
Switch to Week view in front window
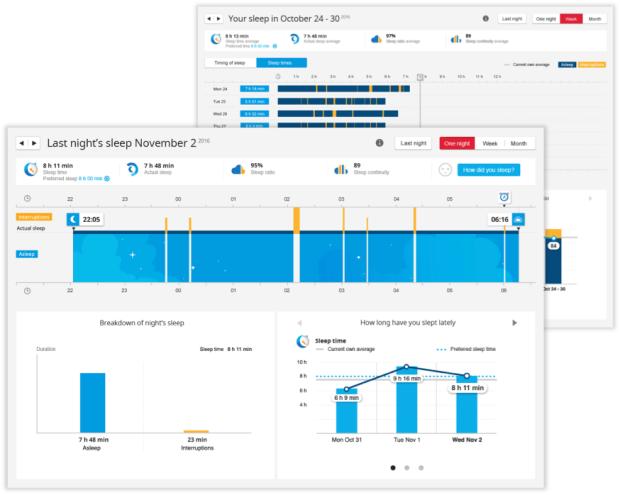490,143
